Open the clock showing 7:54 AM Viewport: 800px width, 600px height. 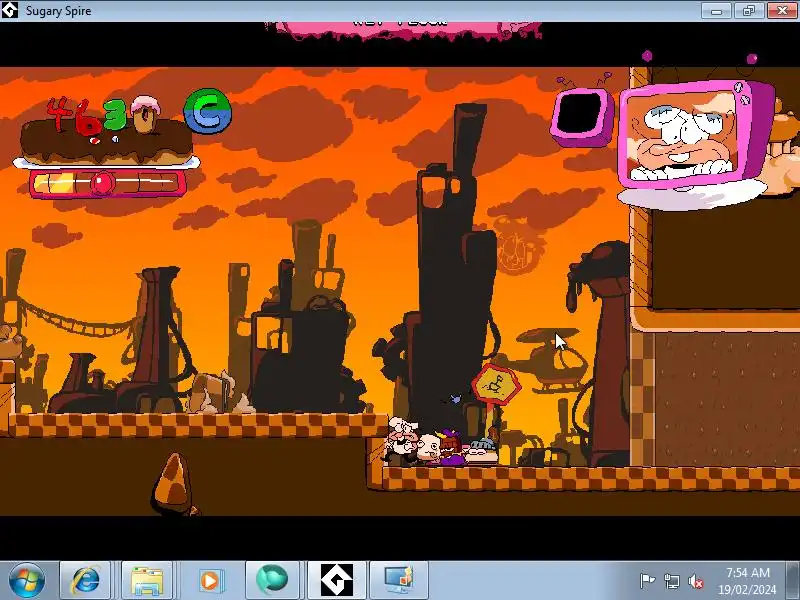pyautogui.click(x=747, y=581)
